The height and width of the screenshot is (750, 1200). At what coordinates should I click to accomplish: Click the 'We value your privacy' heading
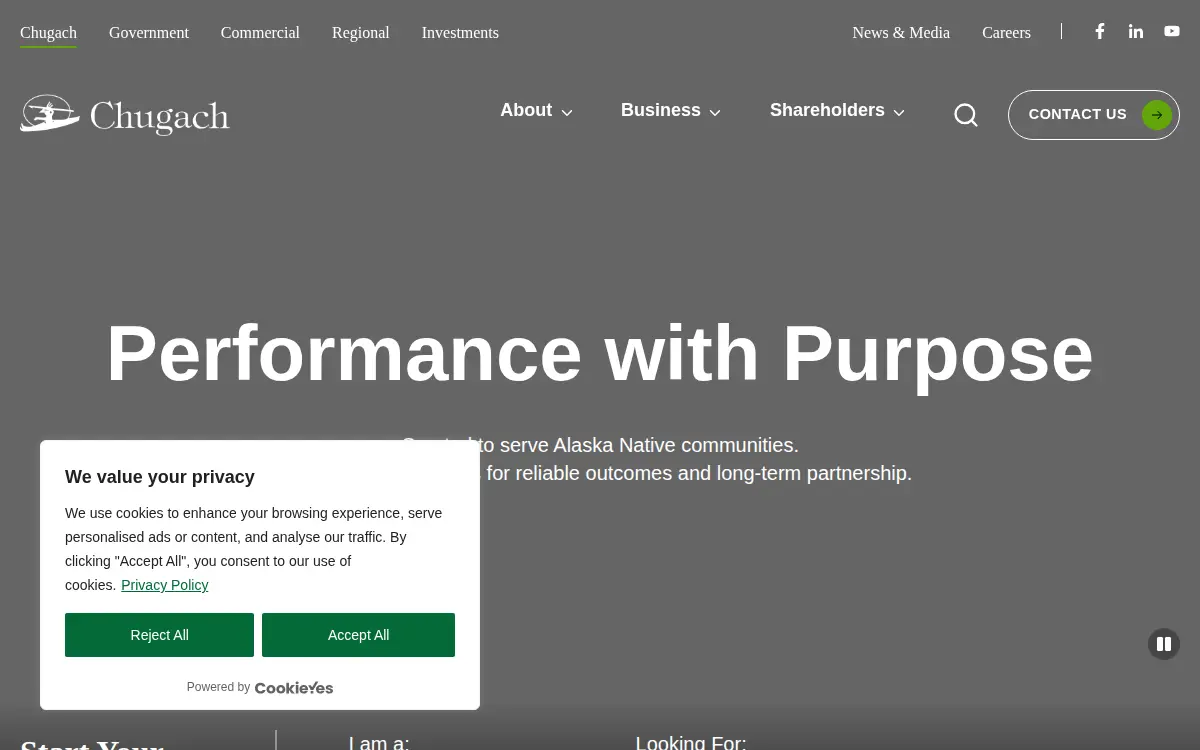point(160,477)
